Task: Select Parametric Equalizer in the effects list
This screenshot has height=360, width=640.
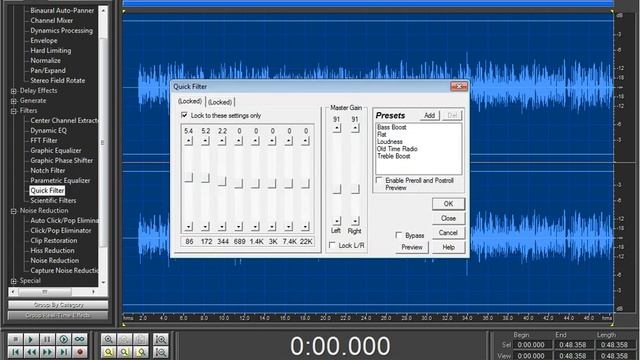Action: [x=60, y=180]
